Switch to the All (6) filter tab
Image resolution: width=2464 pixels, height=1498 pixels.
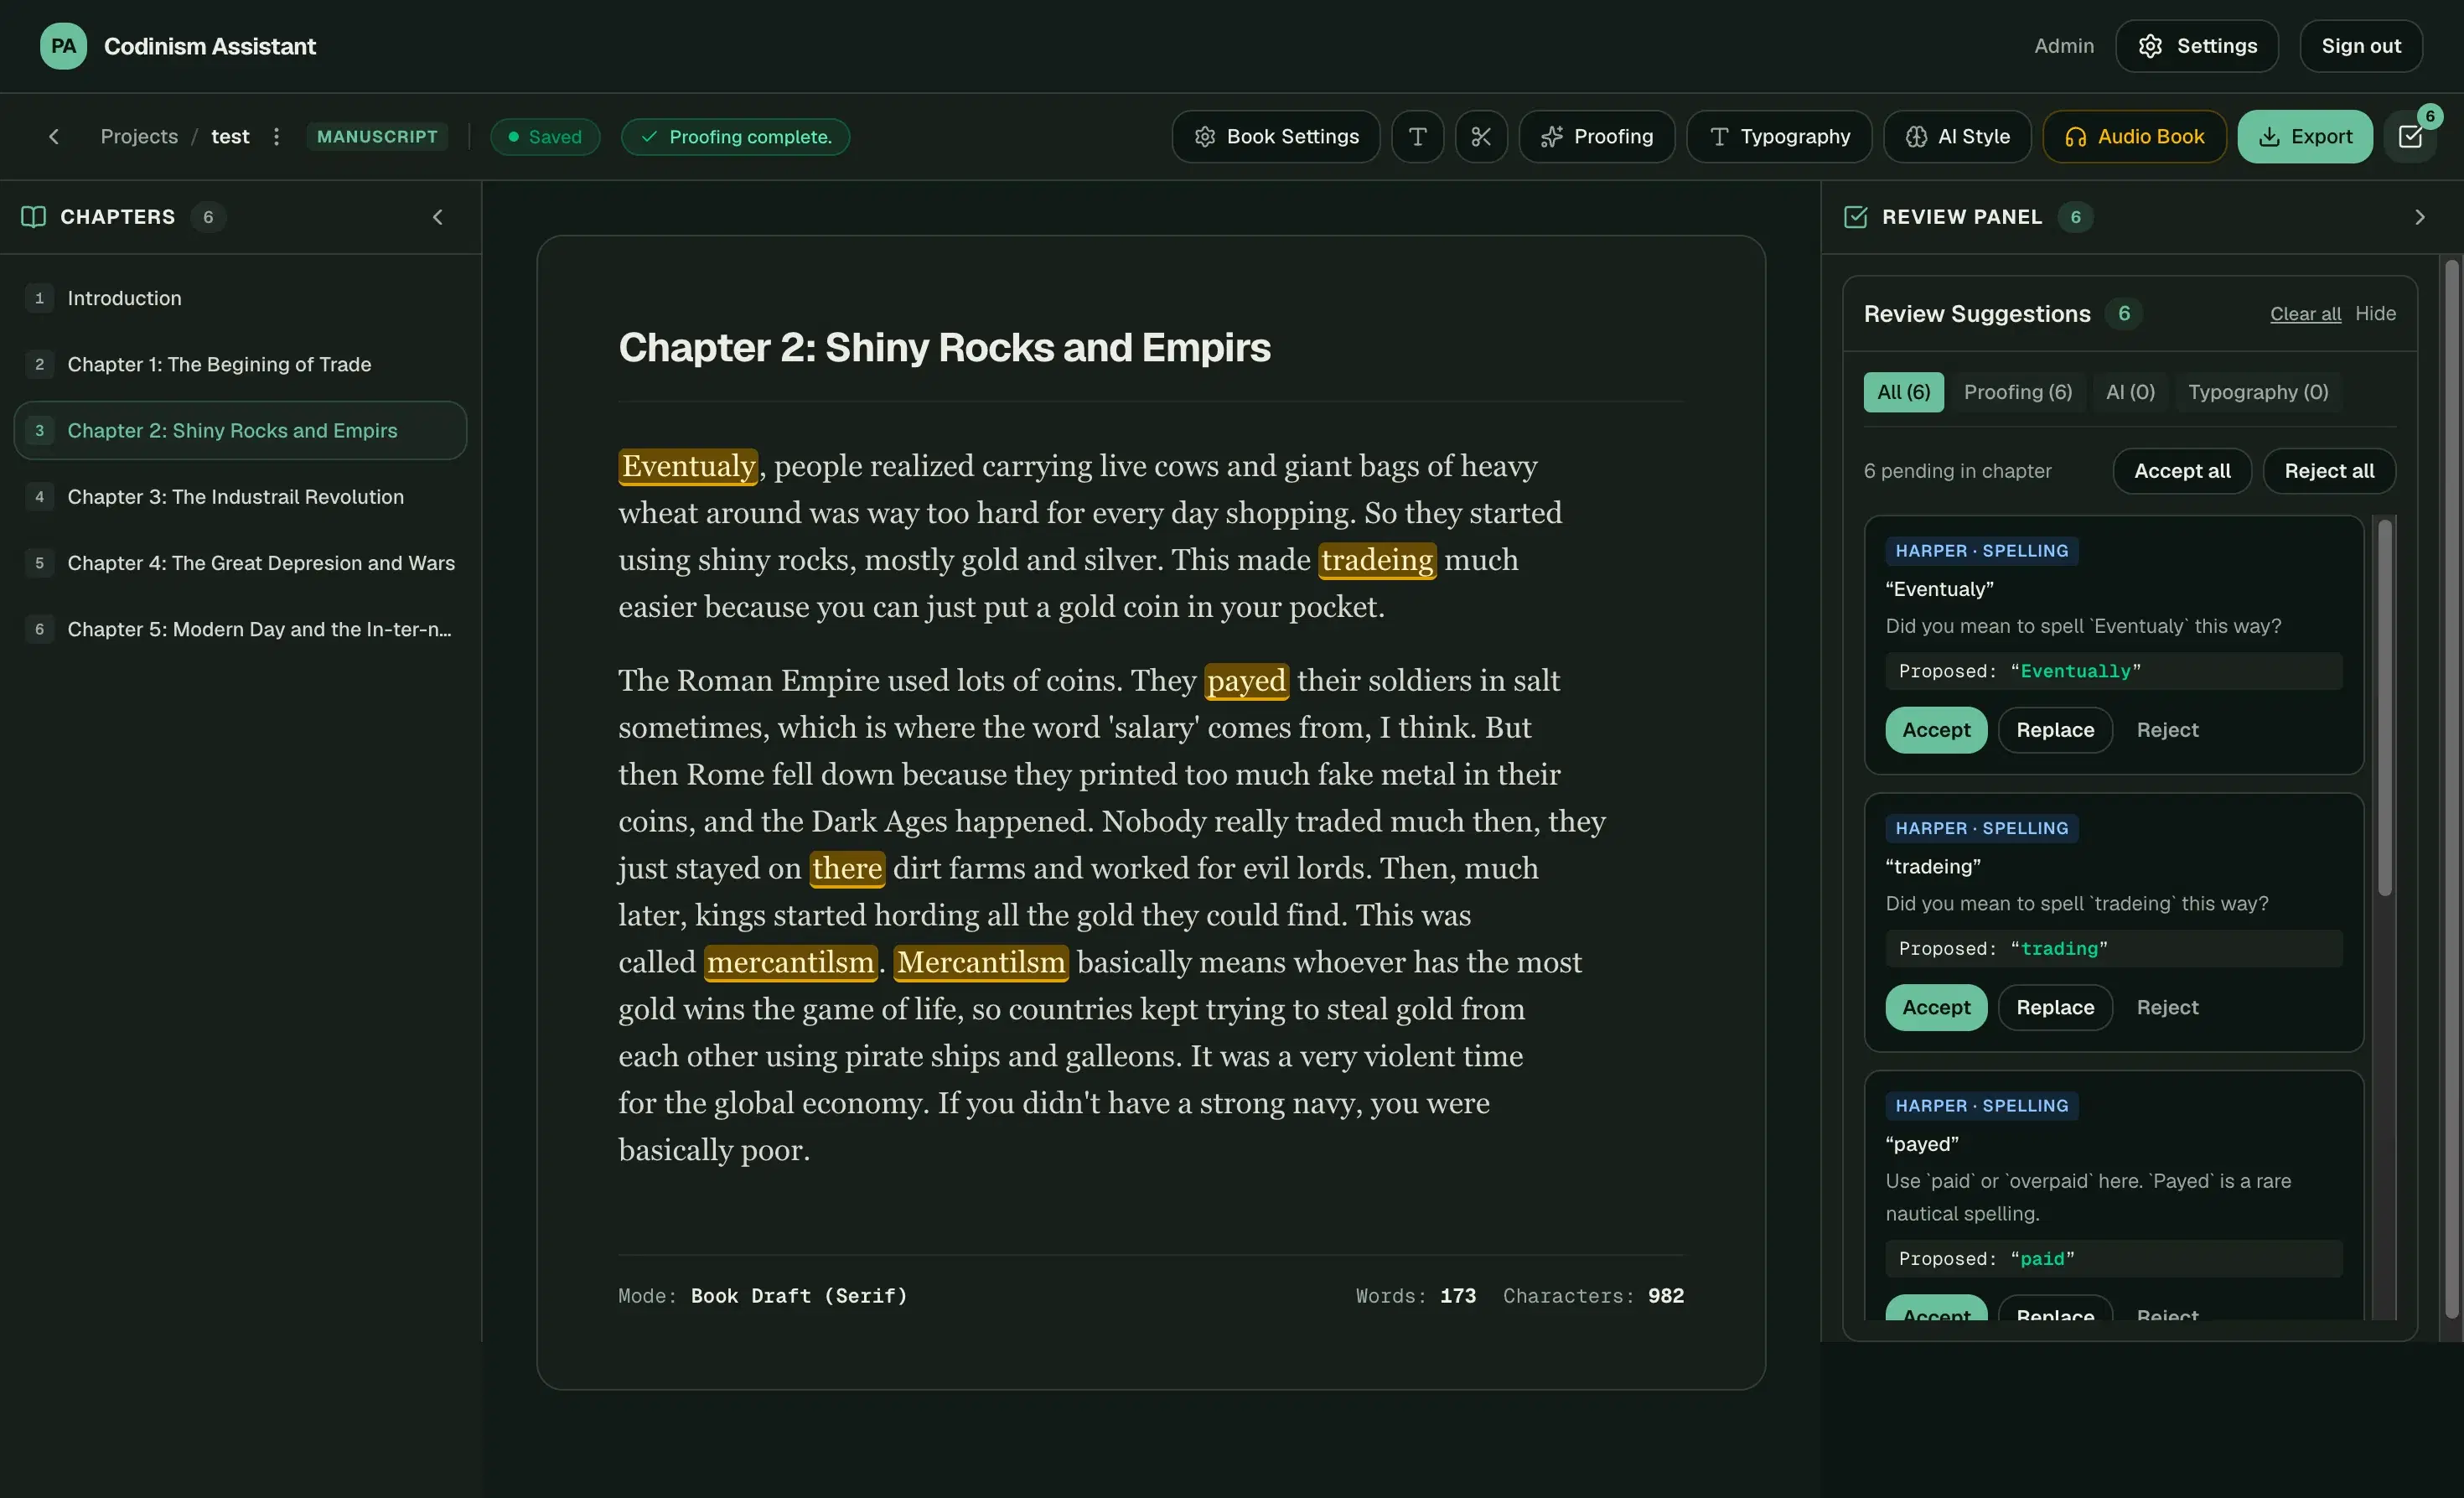point(1903,391)
